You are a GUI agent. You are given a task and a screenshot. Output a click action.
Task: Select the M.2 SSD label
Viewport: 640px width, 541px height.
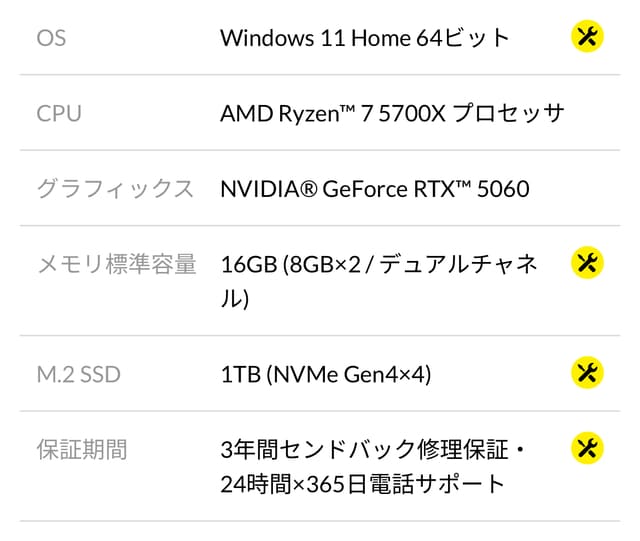click(x=78, y=374)
